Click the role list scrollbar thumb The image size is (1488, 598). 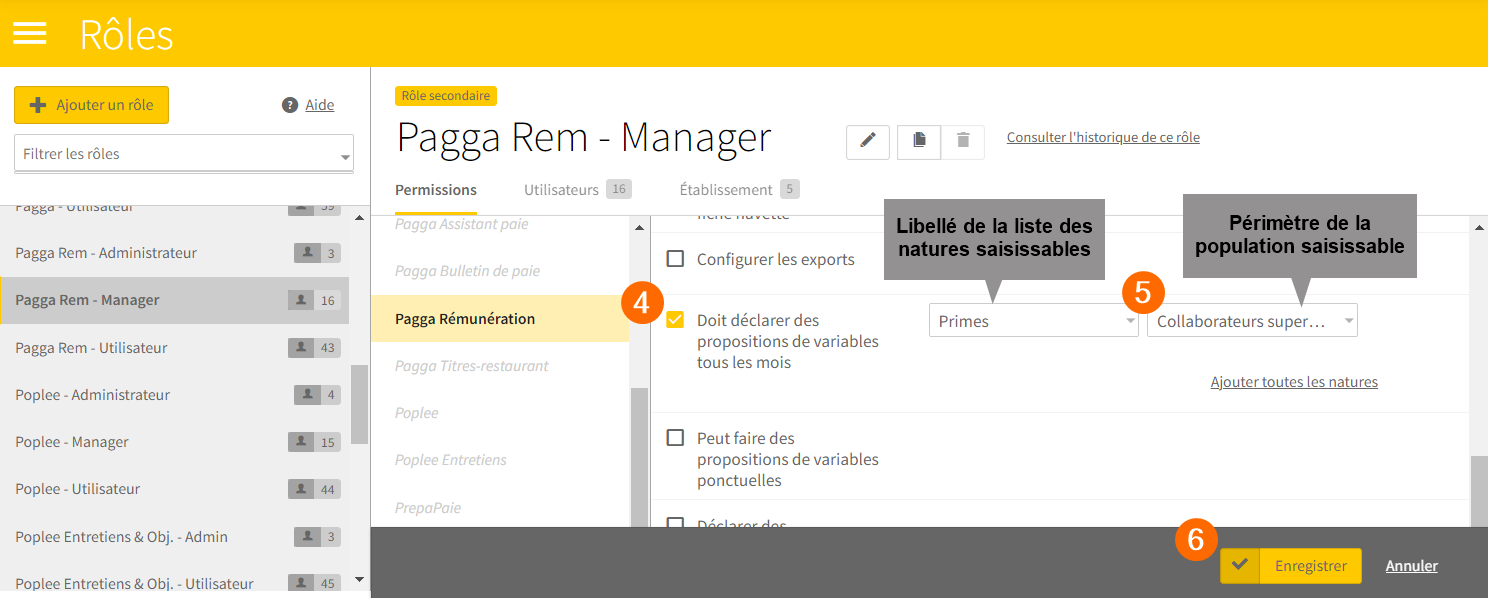click(359, 404)
